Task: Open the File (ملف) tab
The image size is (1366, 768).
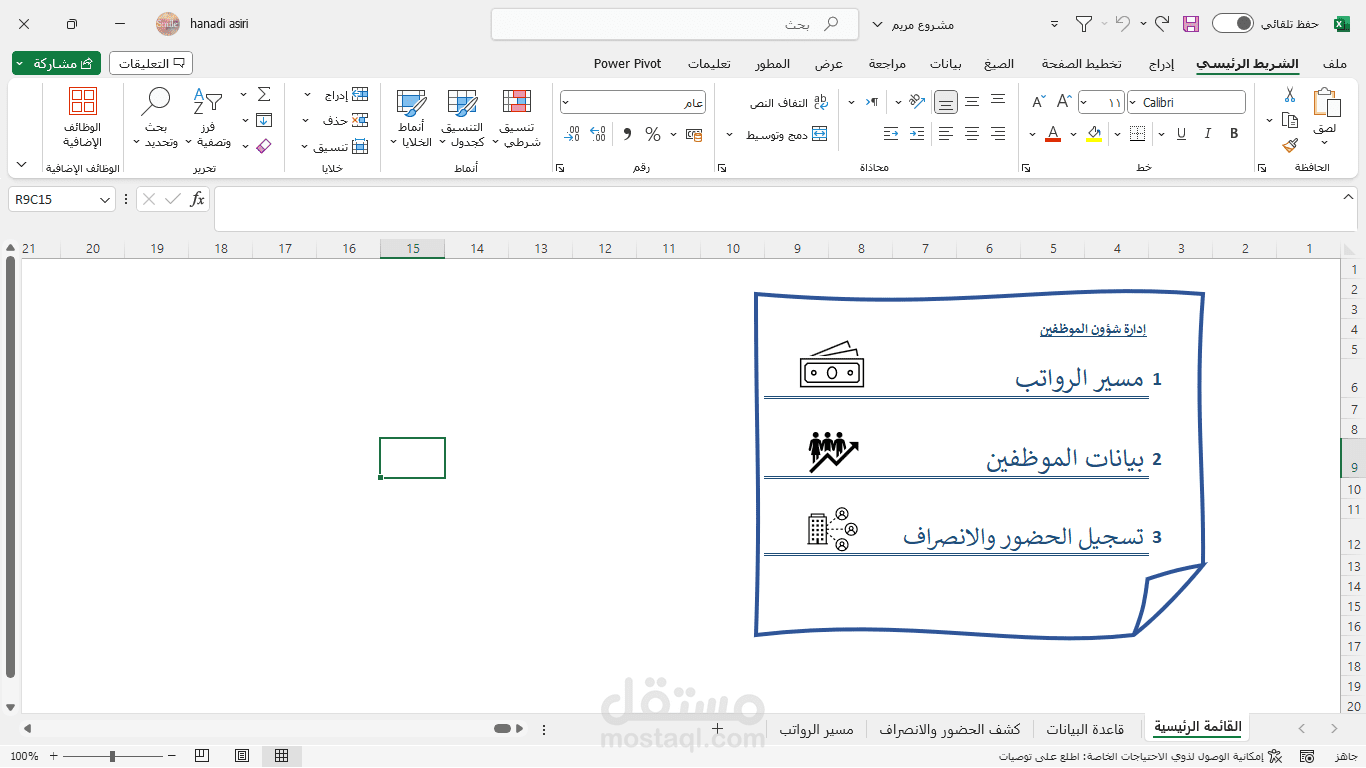Action: 1335,63
